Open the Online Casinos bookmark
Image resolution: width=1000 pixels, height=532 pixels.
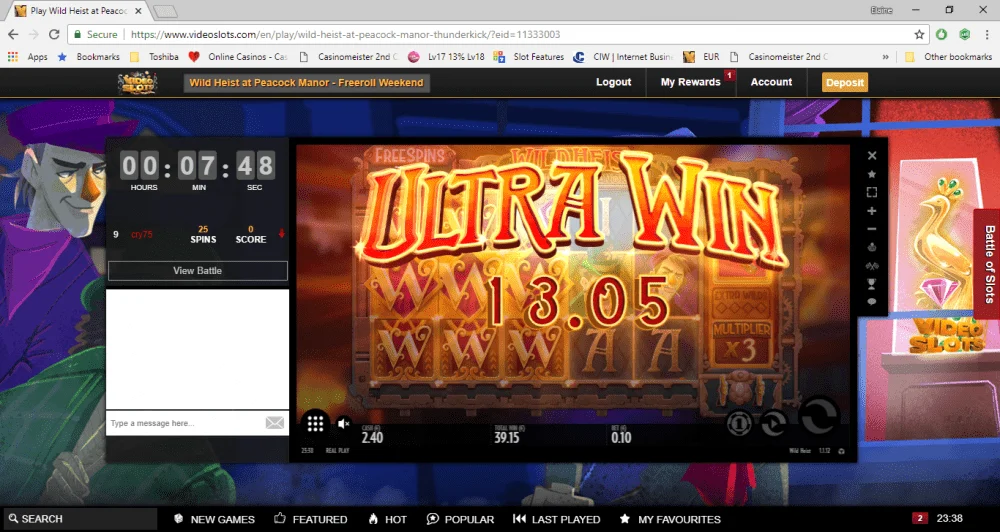[x=238, y=57]
